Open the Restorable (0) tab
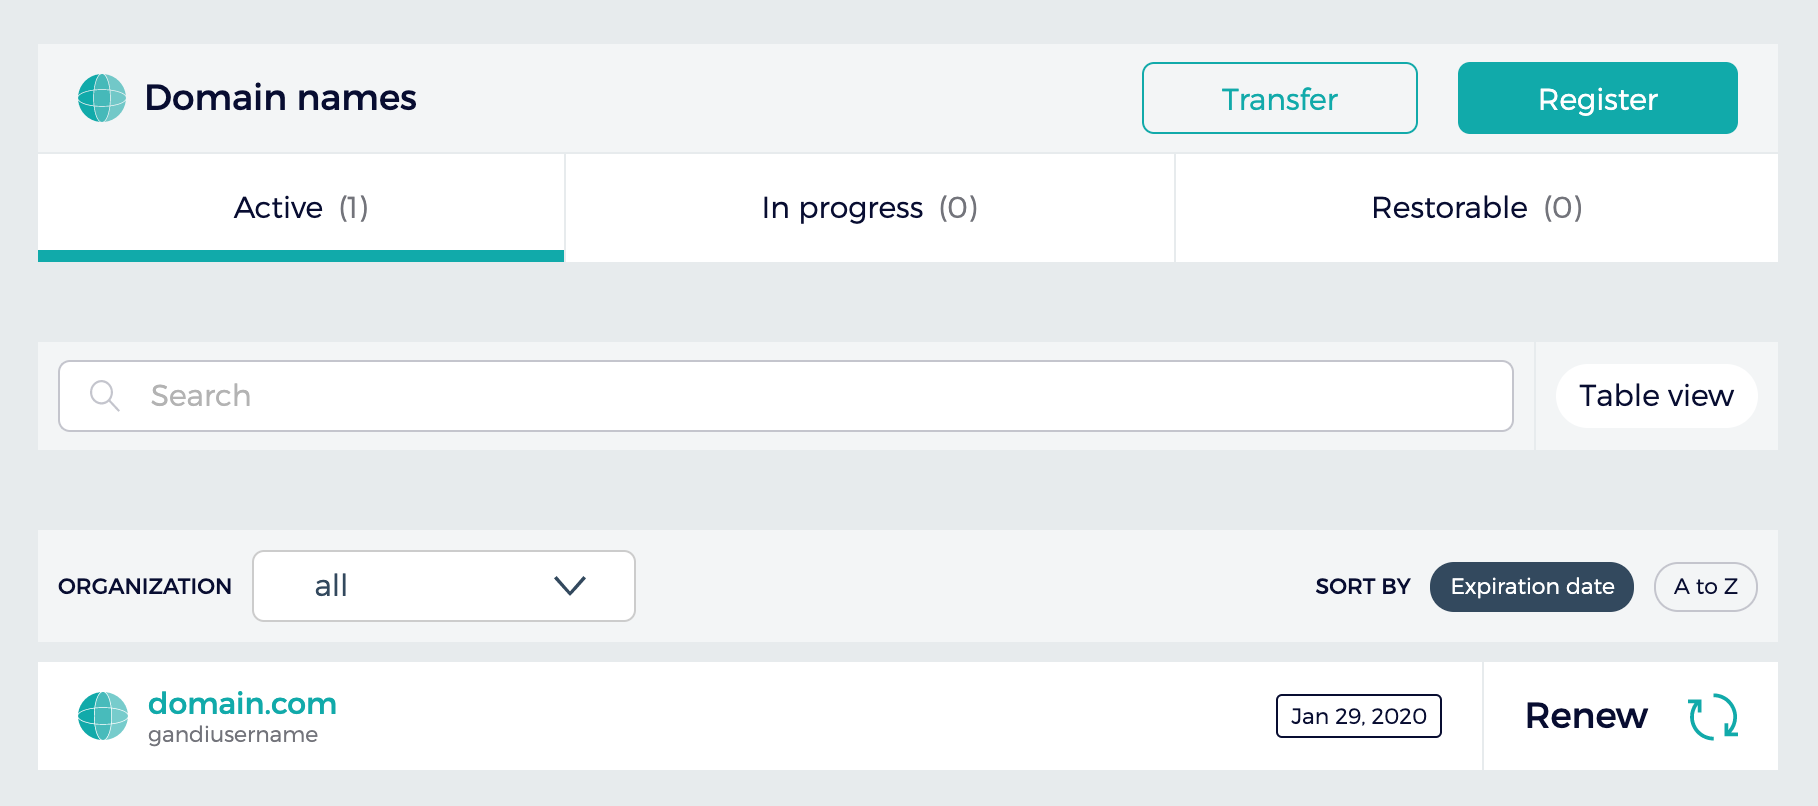The width and height of the screenshot is (1818, 806). pyautogui.click(x=1476, y=208)
